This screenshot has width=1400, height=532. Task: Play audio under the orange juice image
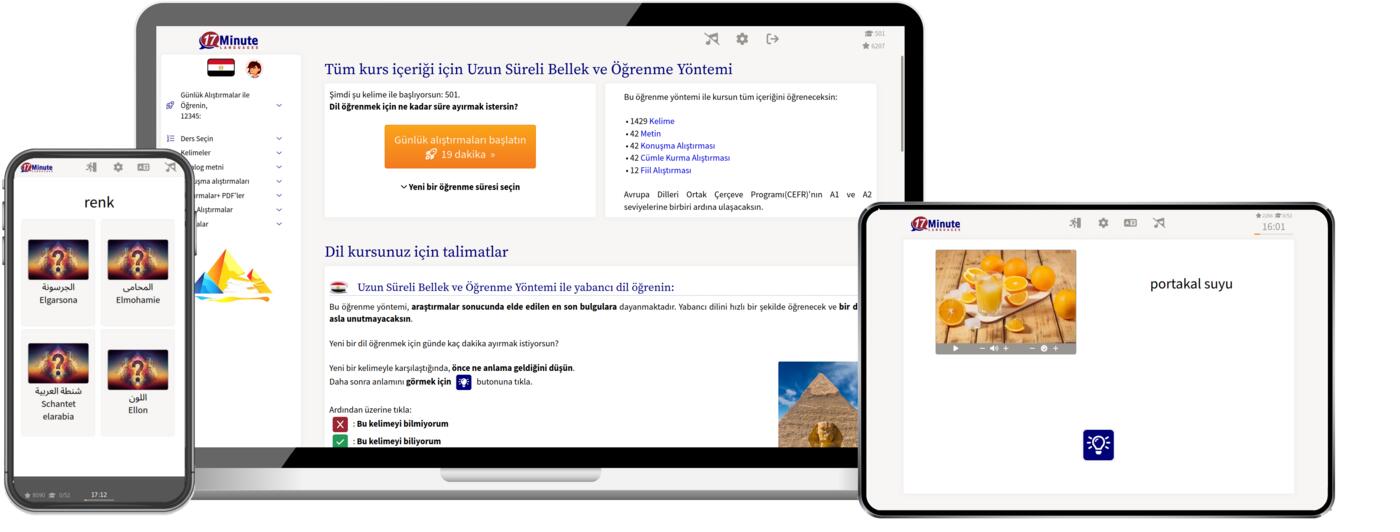pos(956,348)
